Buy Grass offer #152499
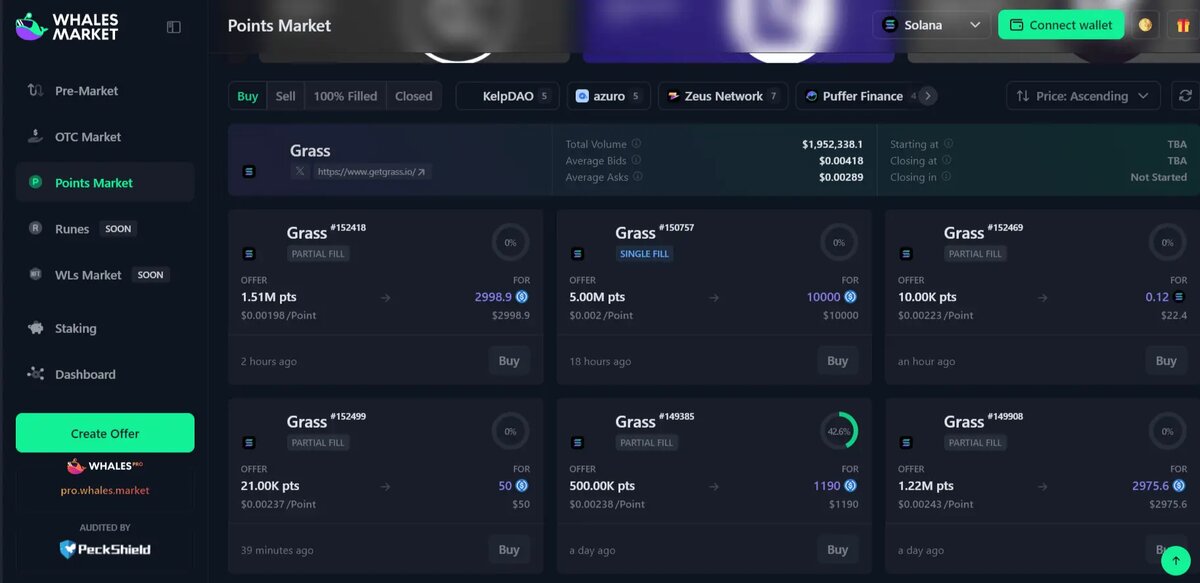Viewport: 1200px width, 583px height. click(x=509, y=549)
